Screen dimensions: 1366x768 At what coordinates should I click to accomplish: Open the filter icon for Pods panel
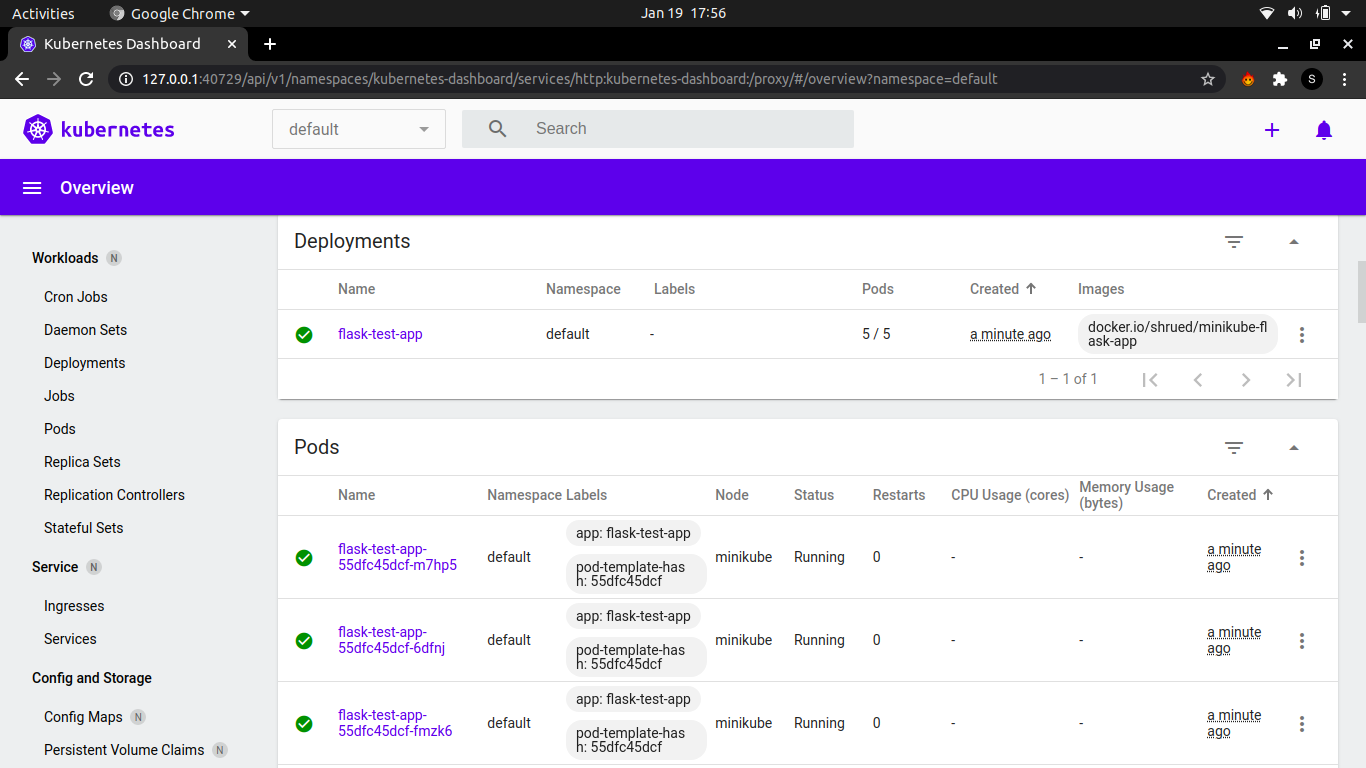(x=1233, y=448)
